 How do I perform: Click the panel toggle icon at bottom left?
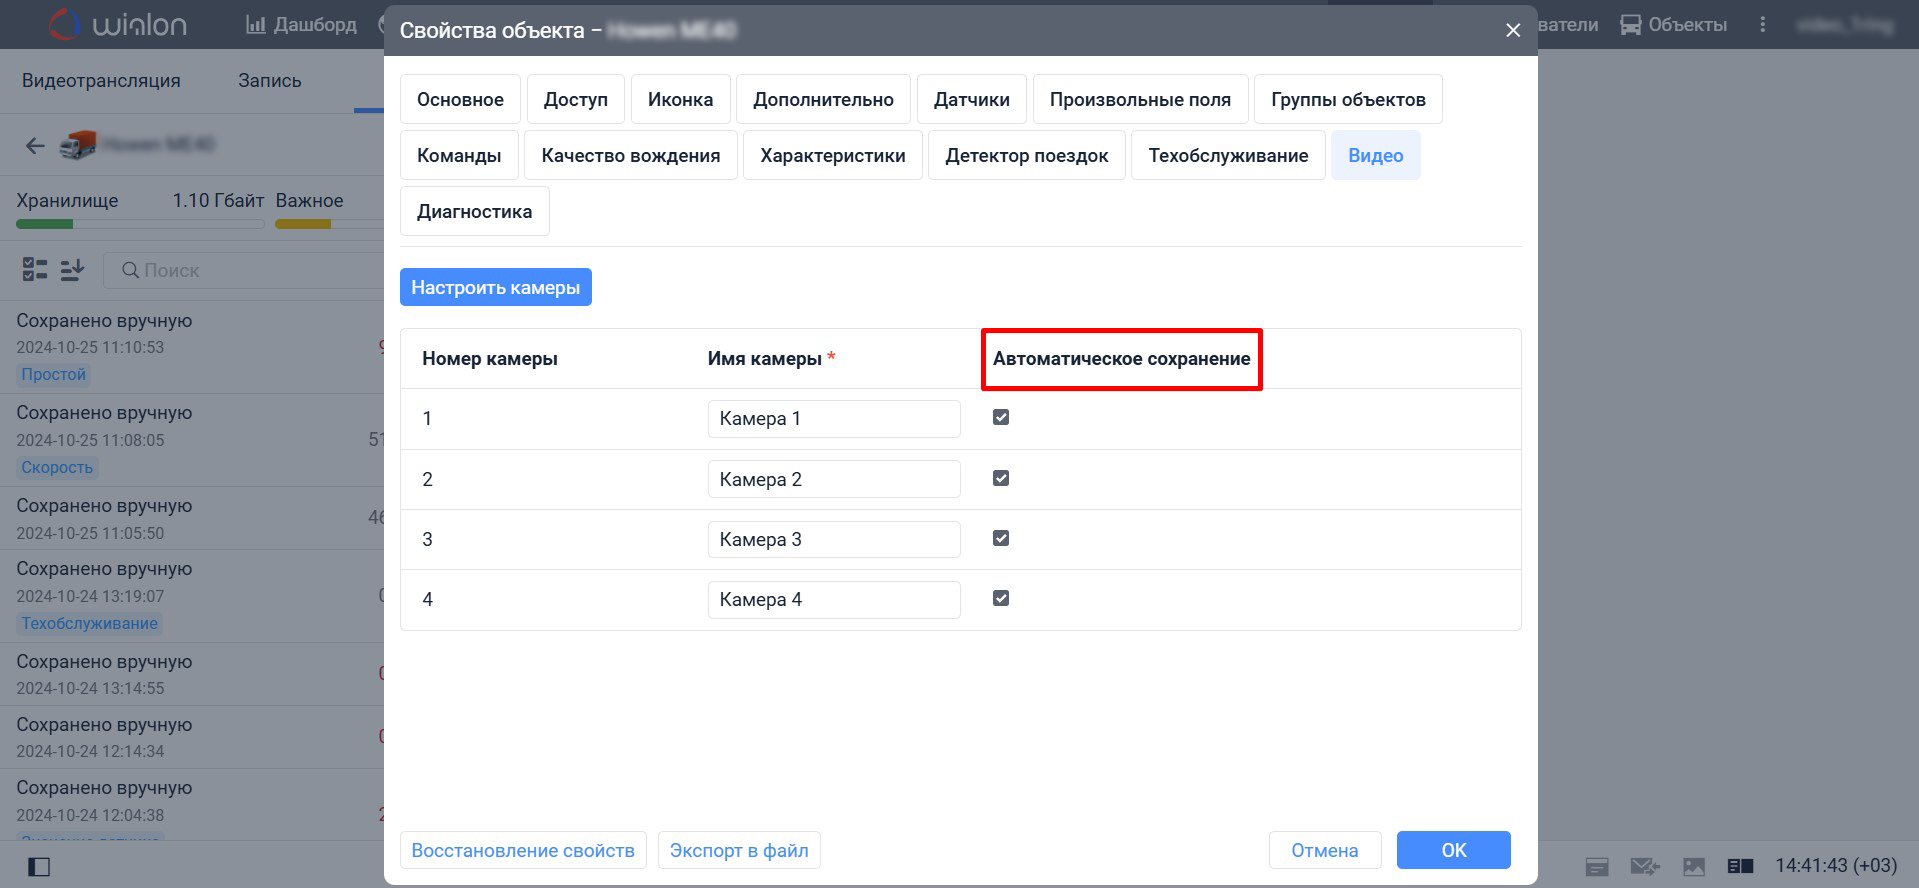pyautogui.click(x=39, y=866)
